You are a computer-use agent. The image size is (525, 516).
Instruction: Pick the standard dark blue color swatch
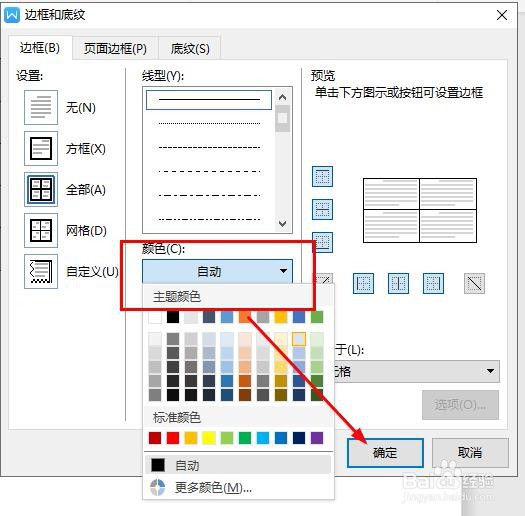pos(299,438)
